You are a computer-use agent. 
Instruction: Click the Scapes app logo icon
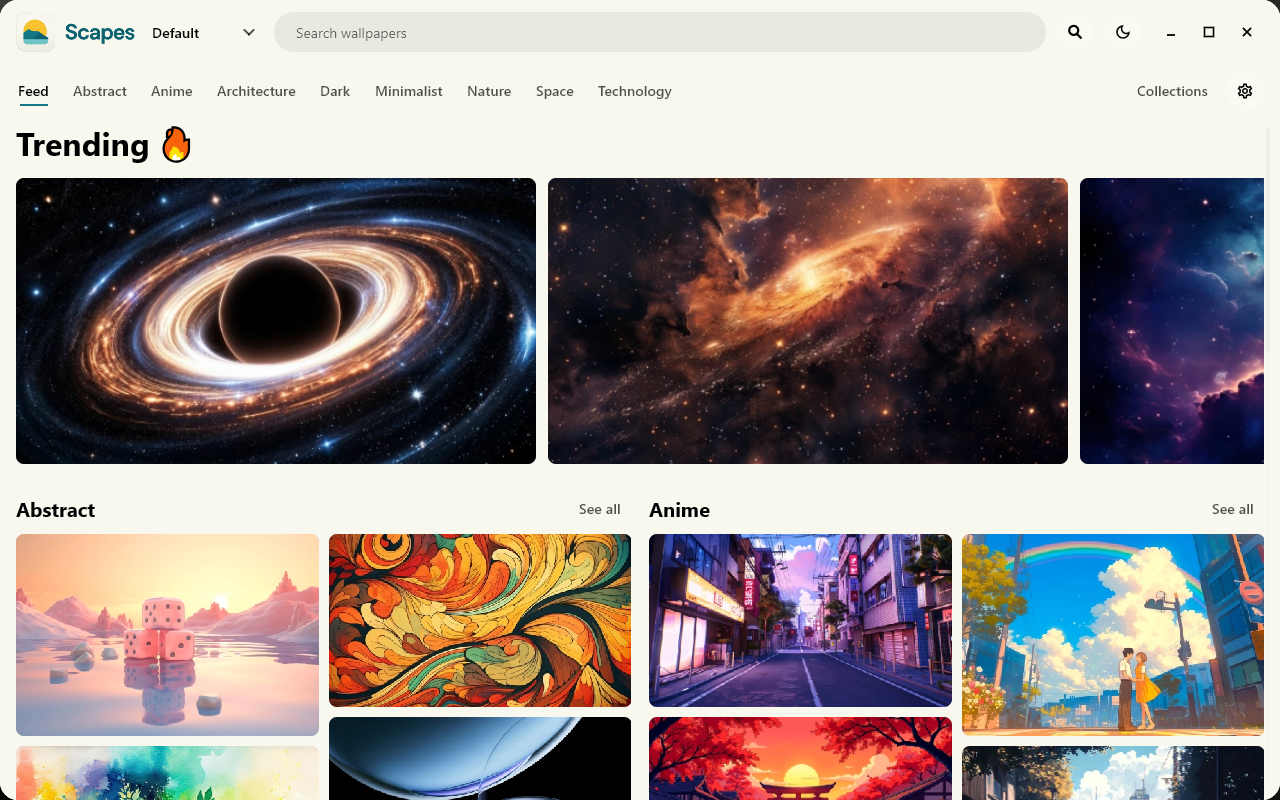[x=35, y=33]
